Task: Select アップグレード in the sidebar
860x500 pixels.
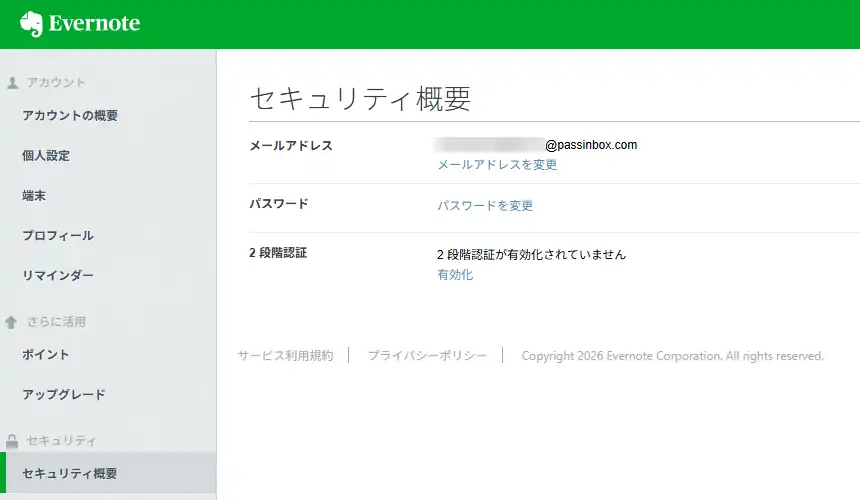Action: 64,395
